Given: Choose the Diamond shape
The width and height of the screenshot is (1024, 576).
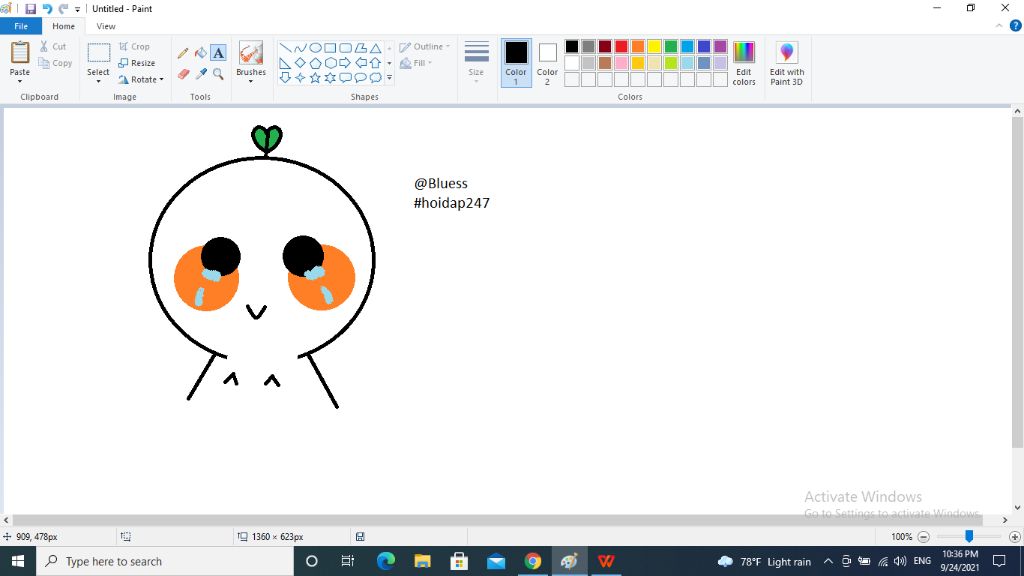Looking at the screenshot, I should 300,63.
